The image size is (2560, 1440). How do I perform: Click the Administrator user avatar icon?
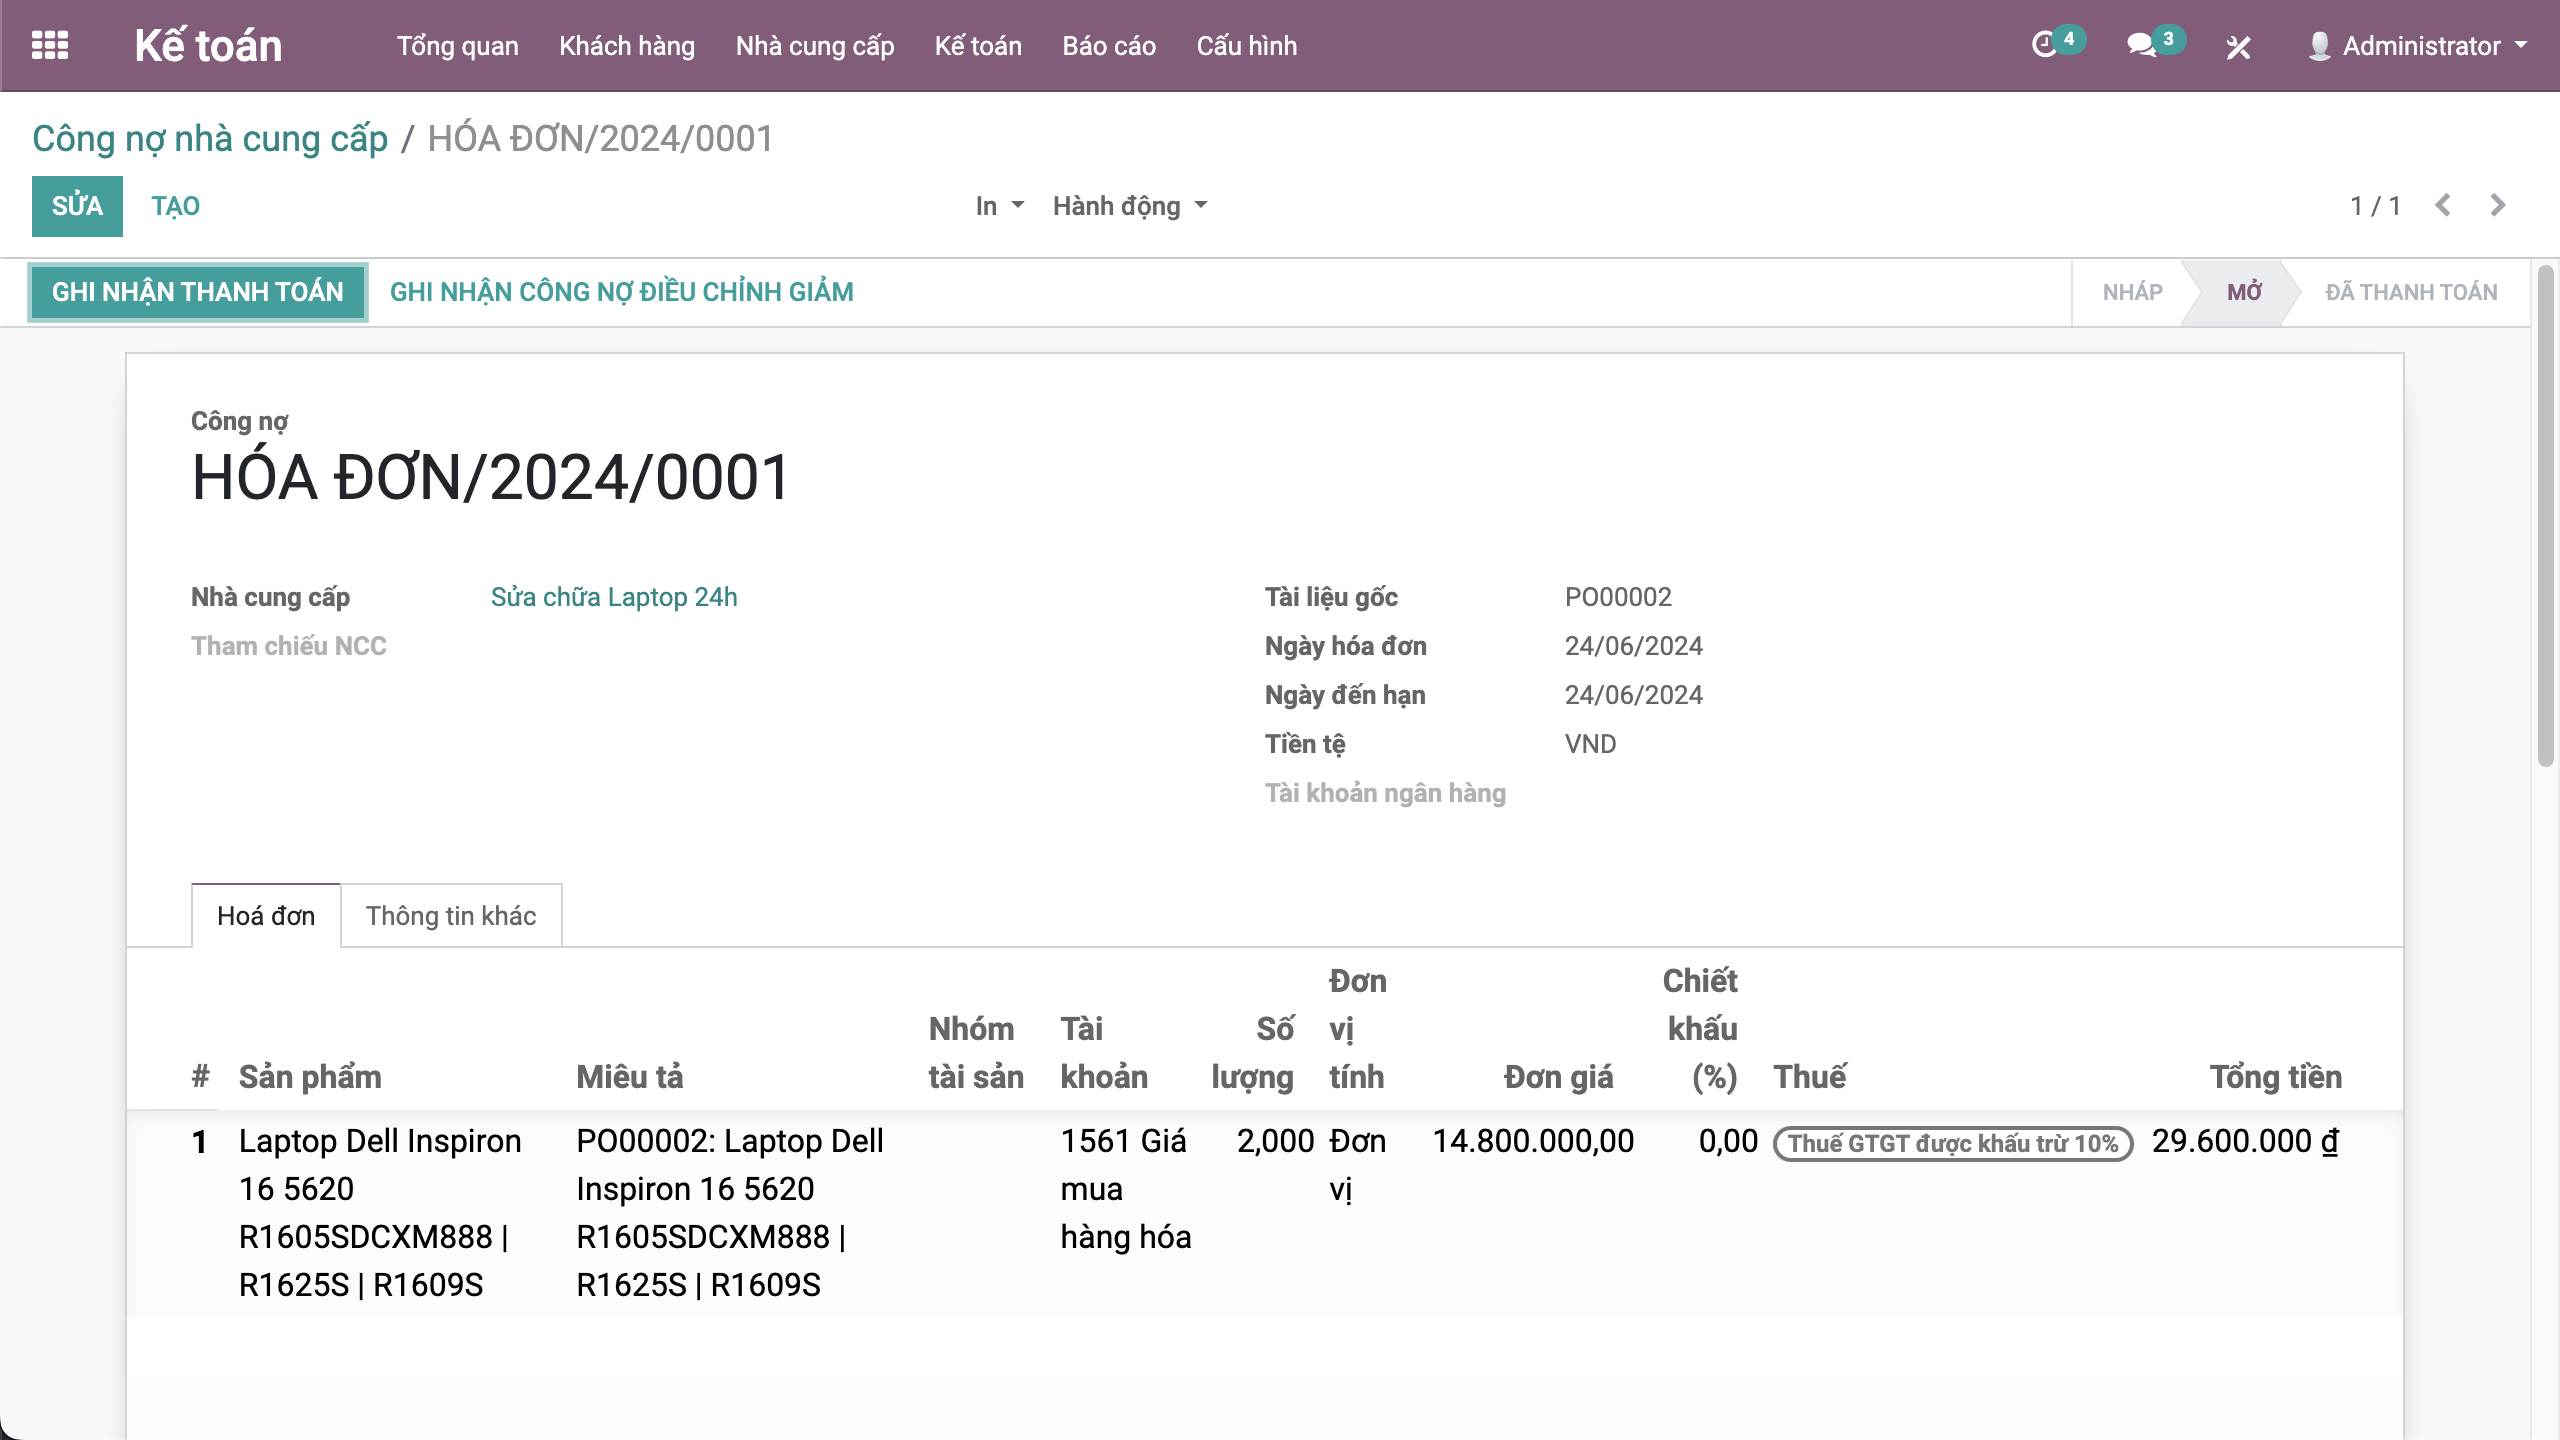(2319, 46)
